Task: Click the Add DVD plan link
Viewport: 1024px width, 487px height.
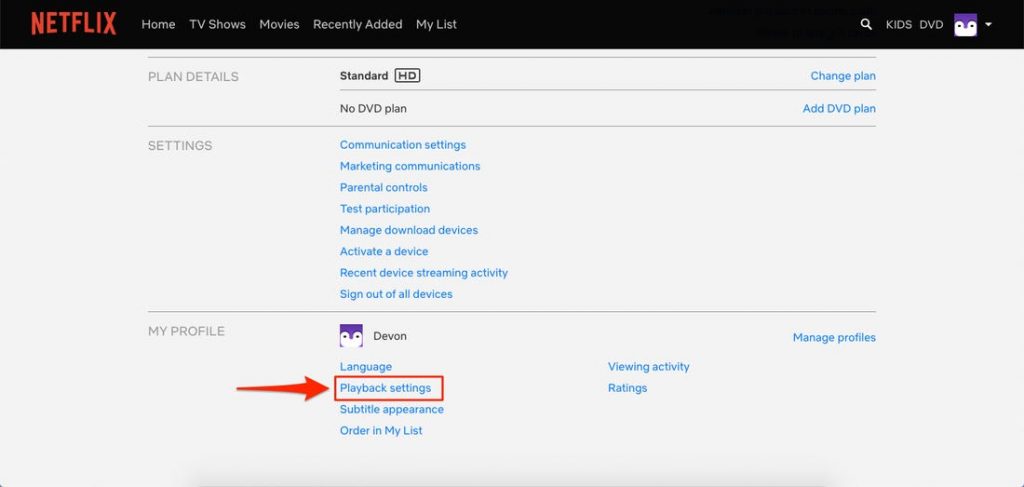Action: [x=839, y=108]
